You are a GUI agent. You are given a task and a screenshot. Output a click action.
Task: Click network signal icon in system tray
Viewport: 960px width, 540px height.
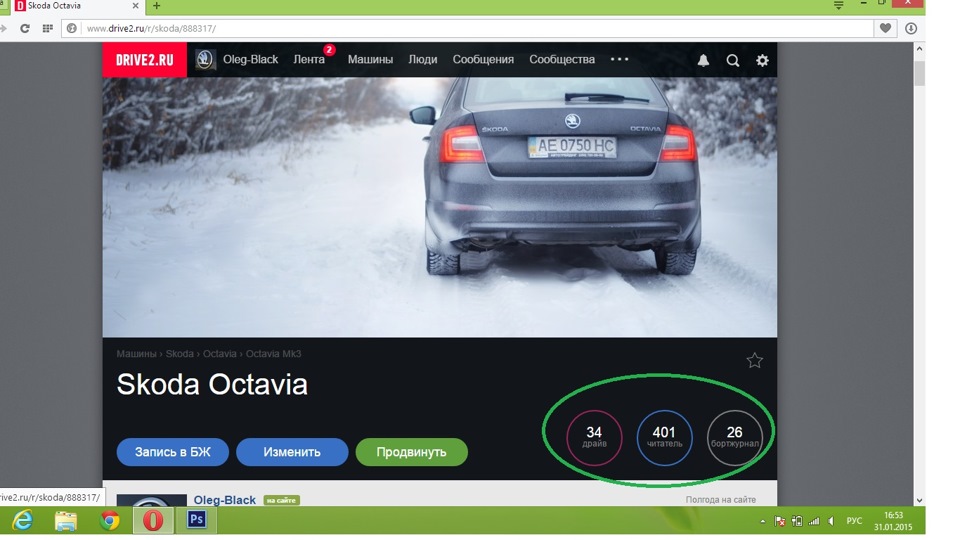point(814,521)
